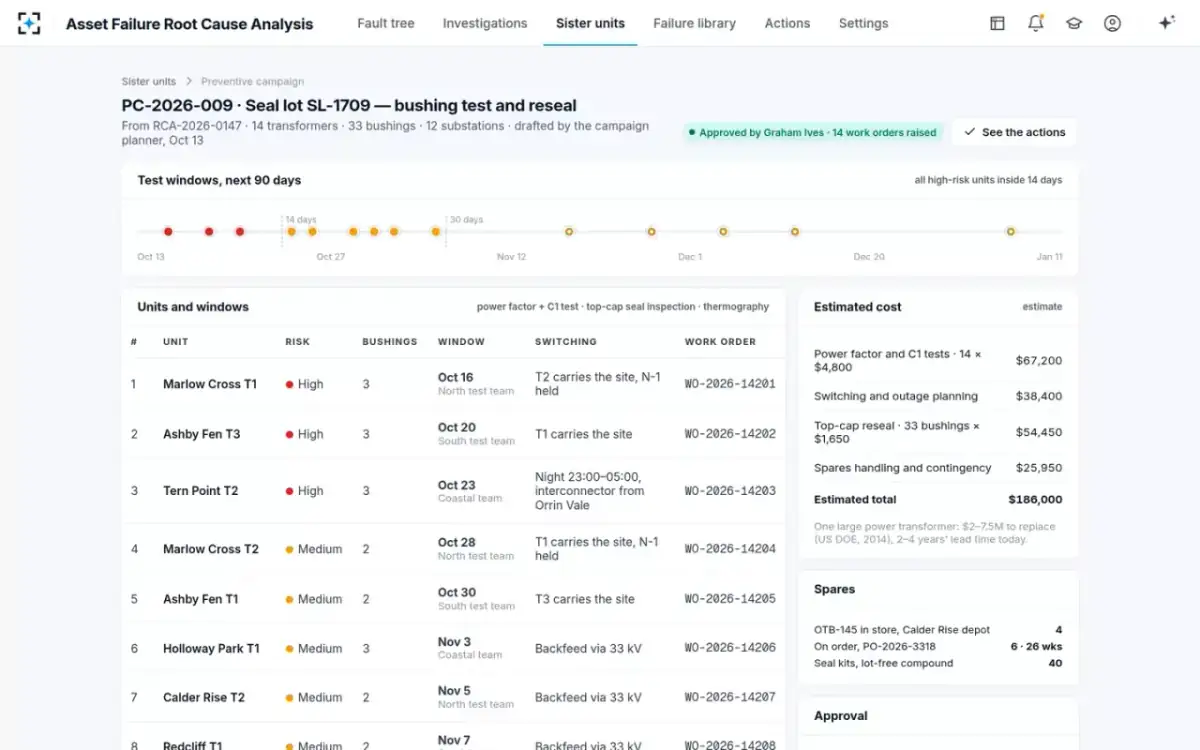The width and height of the screenshot is (1200, 750).
Task: Click the Marlow Cross T1 unit
Action: pyautogui.click(x=210, y=384)
